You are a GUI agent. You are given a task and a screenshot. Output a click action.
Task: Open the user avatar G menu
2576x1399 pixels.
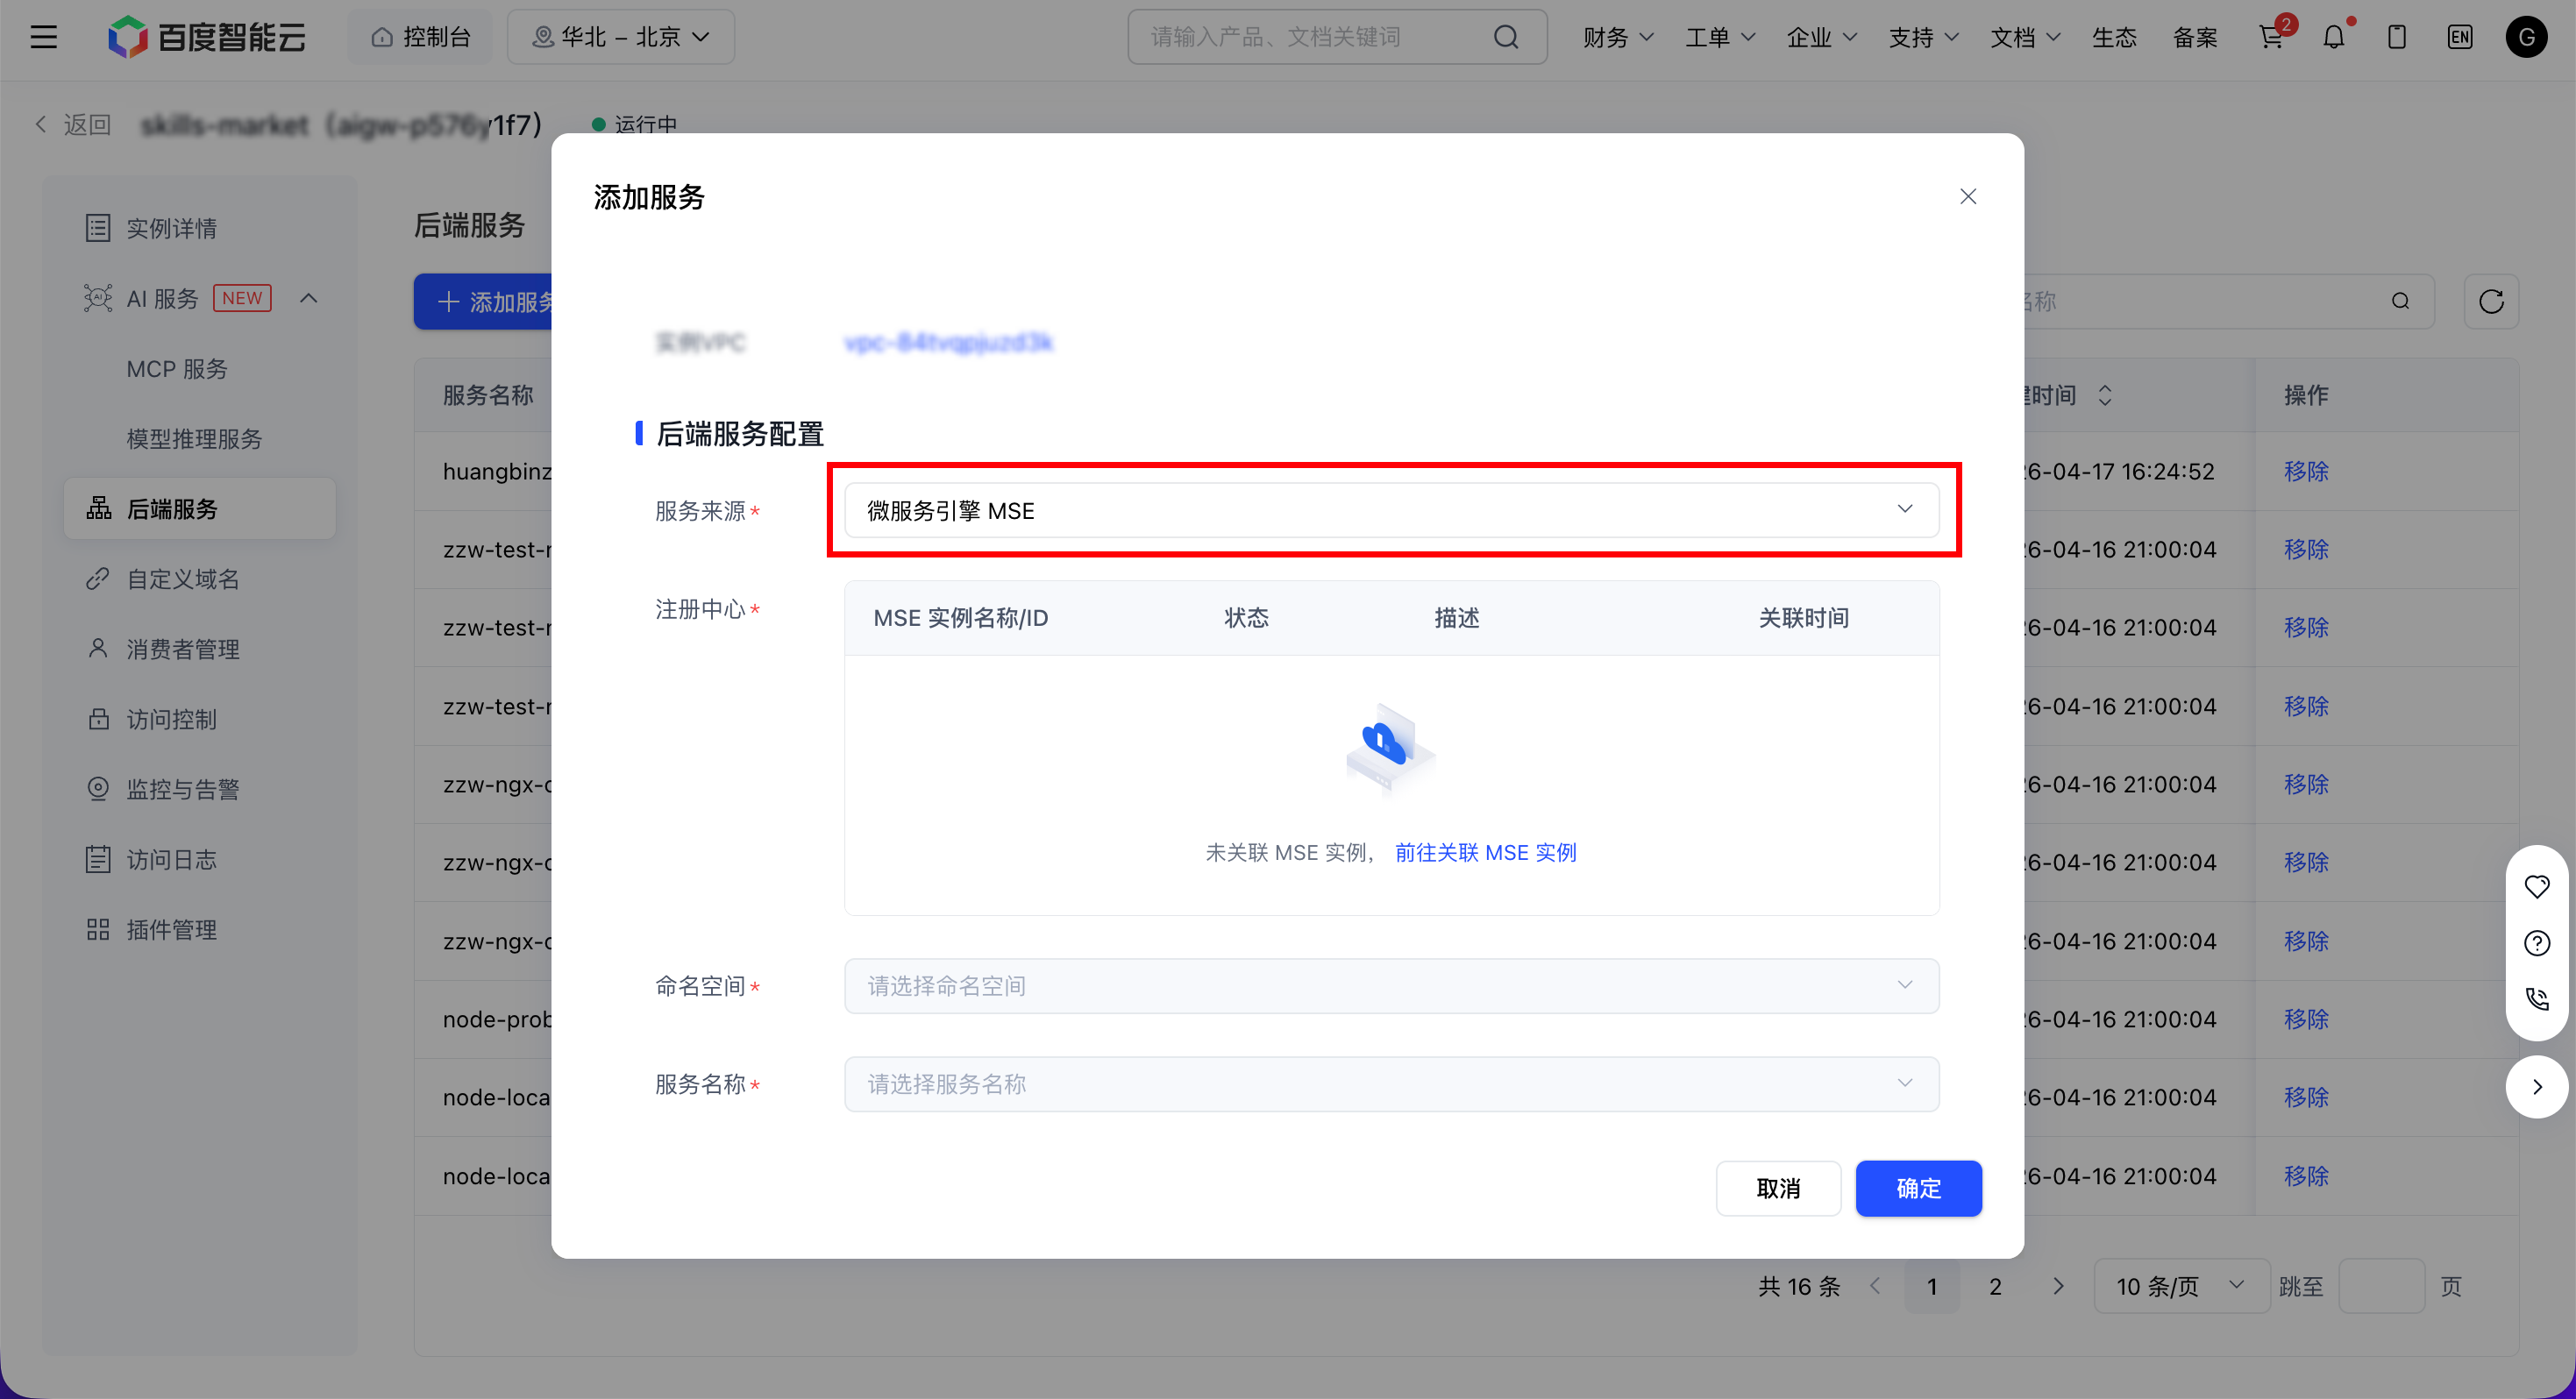pyautogui.click(x=2527, y=37)
